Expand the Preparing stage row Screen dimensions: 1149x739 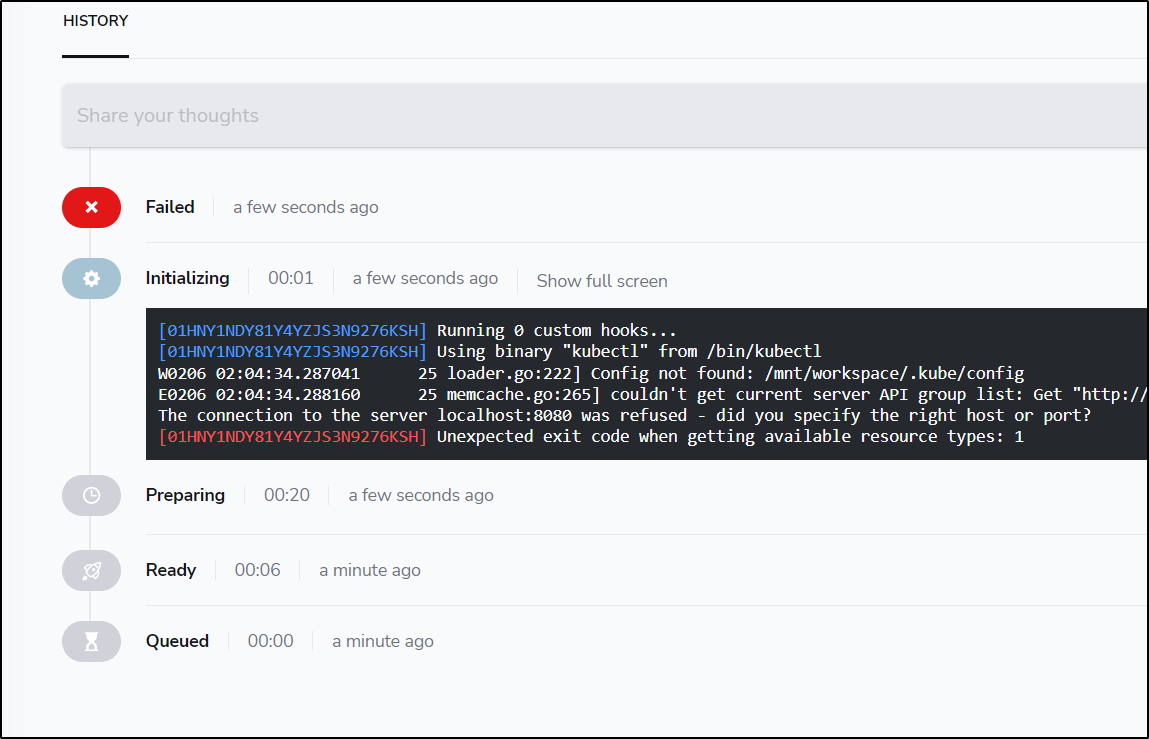(185, 496)
